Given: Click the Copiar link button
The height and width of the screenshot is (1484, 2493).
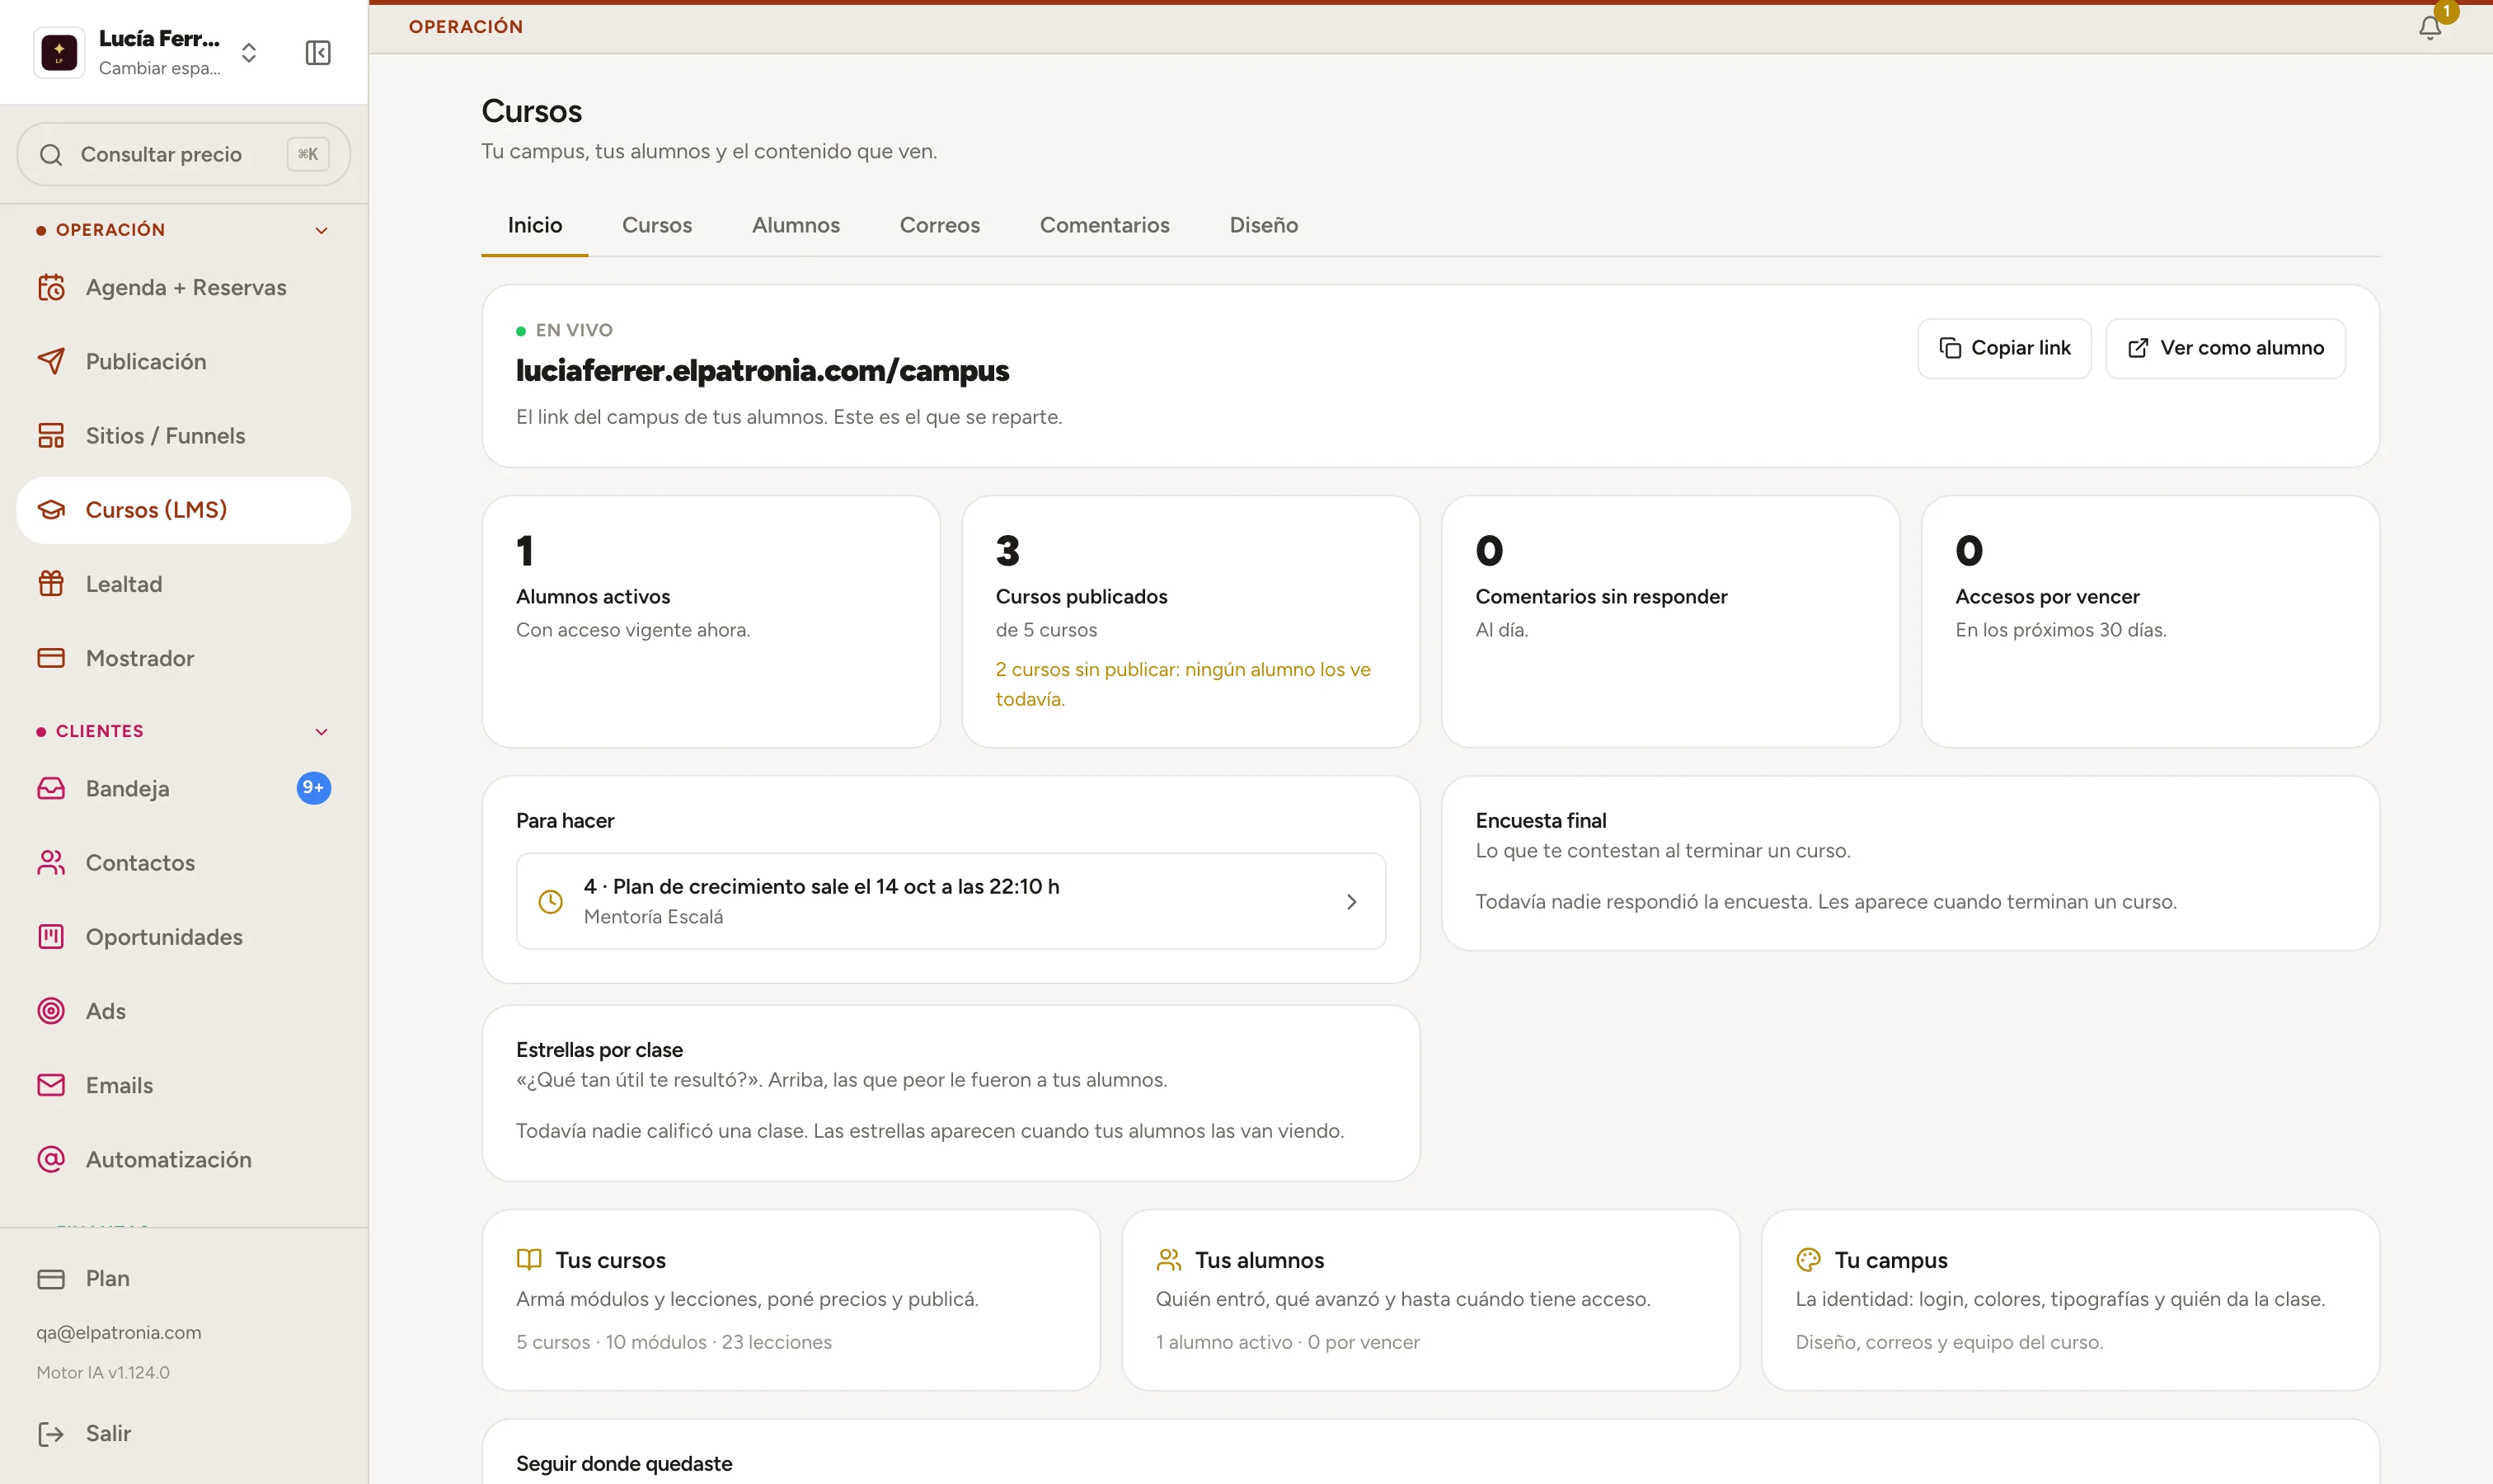Looking at the screenshot, I should tap(2004, 348).
